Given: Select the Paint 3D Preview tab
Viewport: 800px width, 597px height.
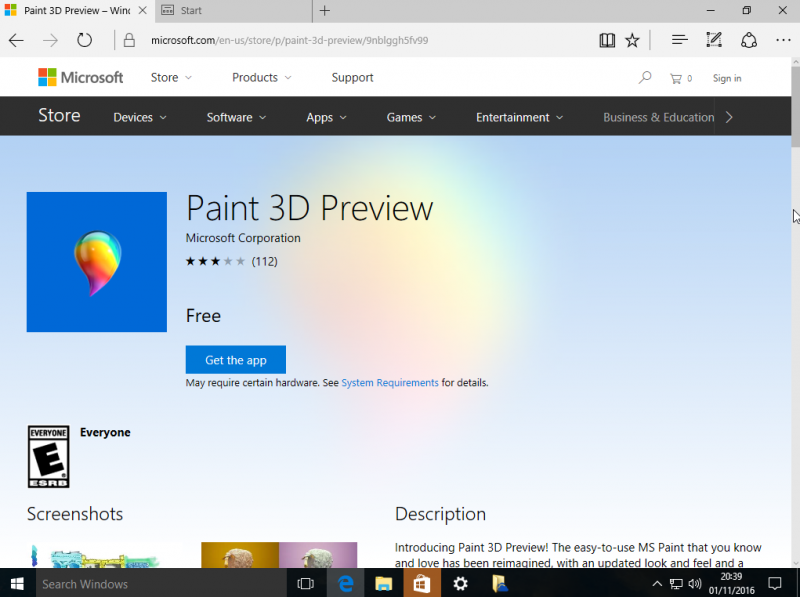Looking at the screenshot, I should pyautogui.click(x=77, y=11).
